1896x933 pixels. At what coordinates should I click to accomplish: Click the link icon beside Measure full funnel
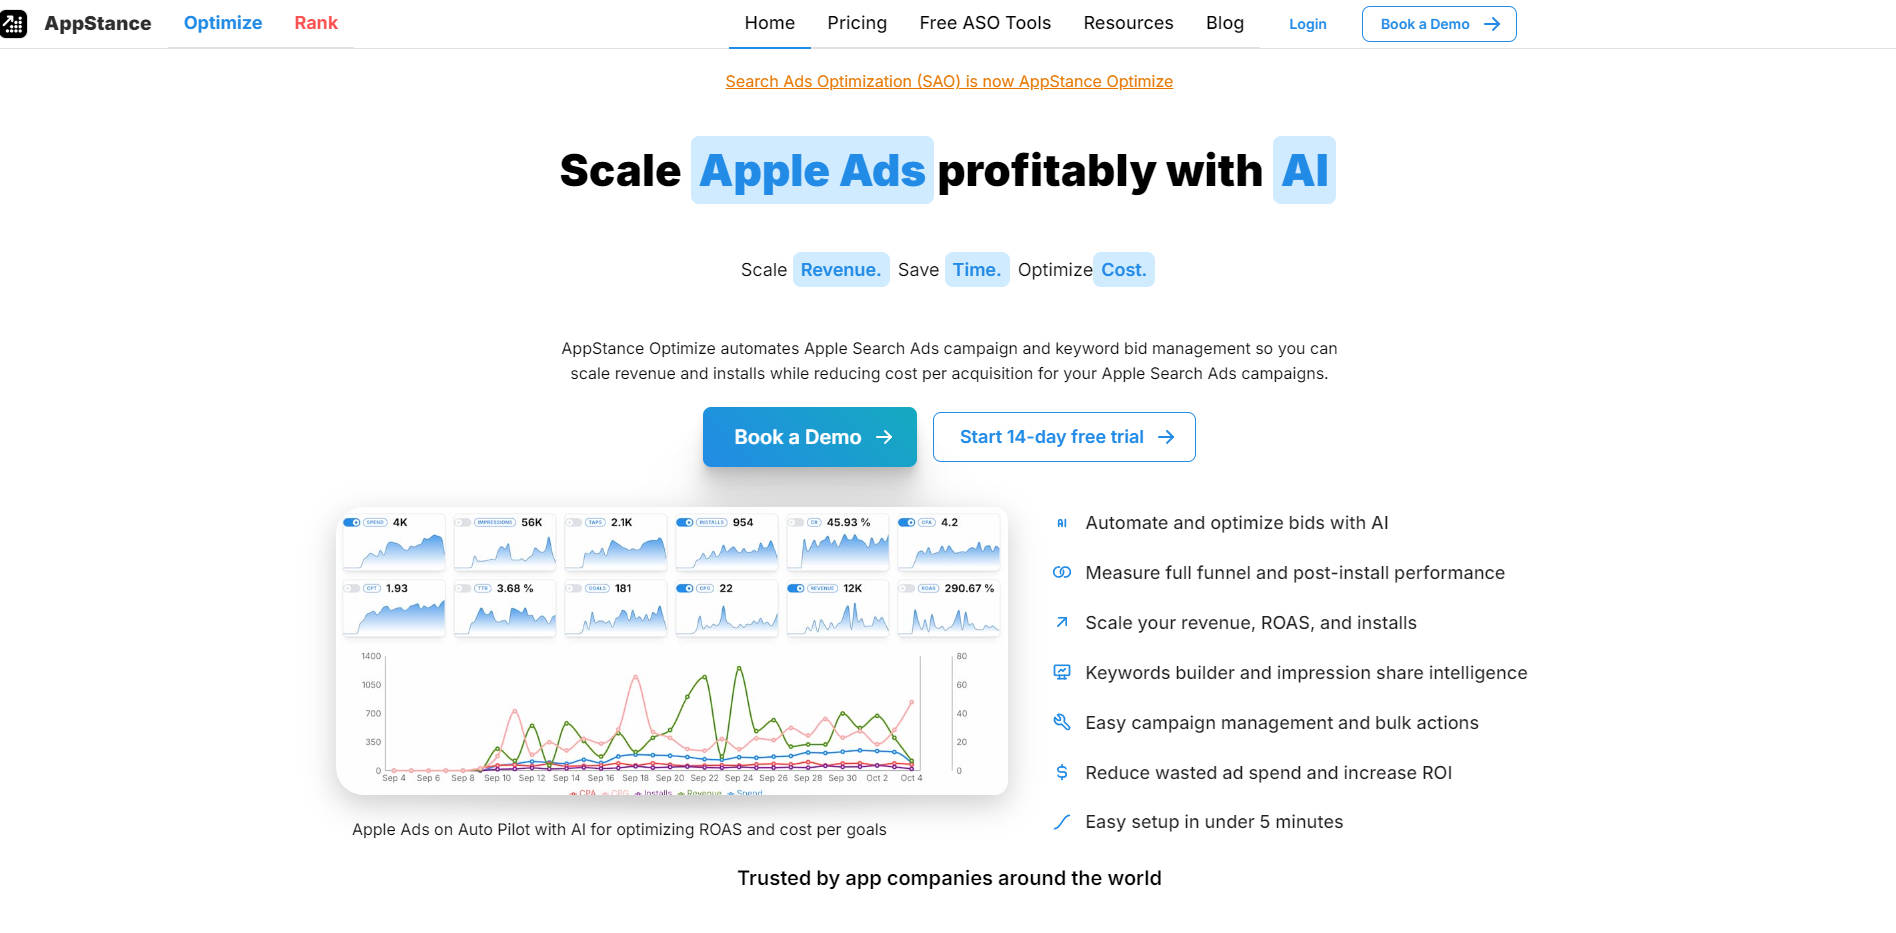1062,573
